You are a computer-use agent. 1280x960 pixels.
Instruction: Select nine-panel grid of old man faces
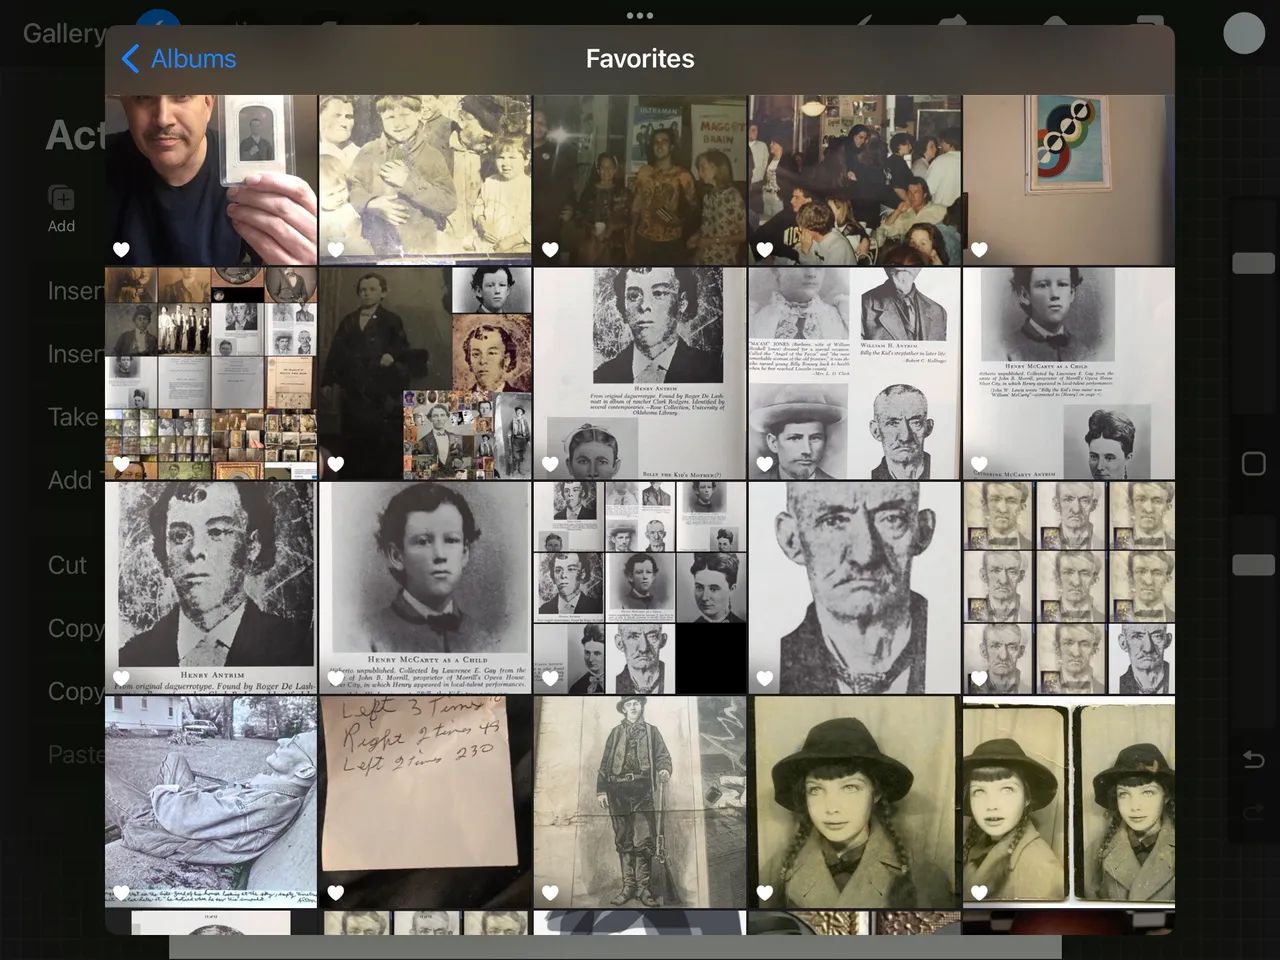tap(1068, 588)
